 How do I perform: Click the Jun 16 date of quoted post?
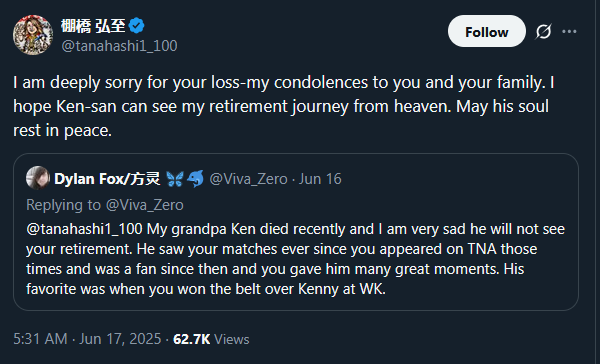coord(320,179)
